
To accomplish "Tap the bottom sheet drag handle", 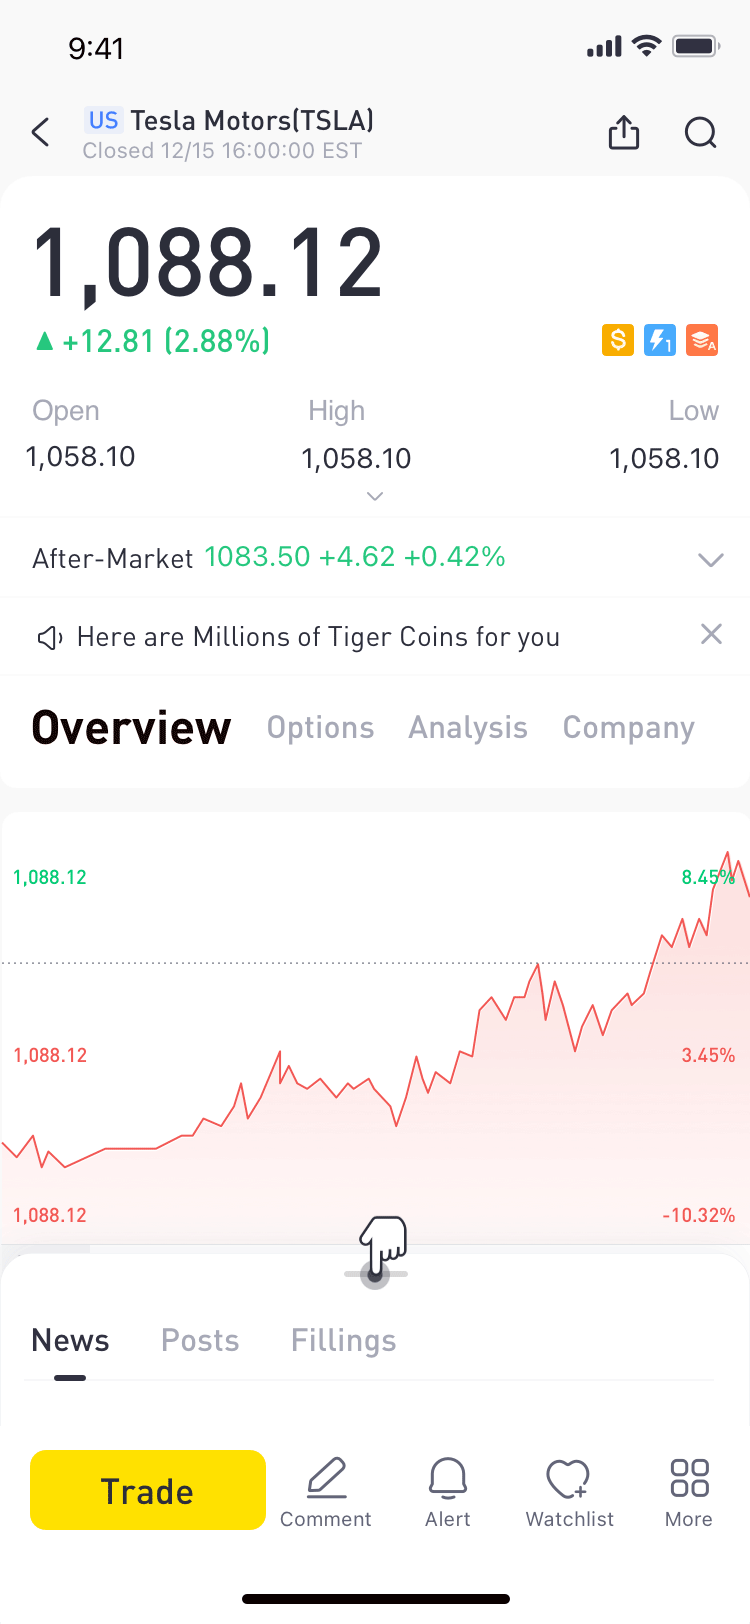I will [375, 1274].
